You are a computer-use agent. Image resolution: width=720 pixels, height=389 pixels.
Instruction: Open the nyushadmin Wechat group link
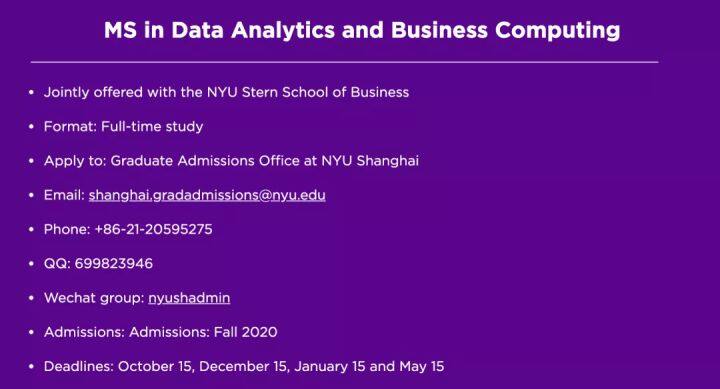(x=189, y=298)
